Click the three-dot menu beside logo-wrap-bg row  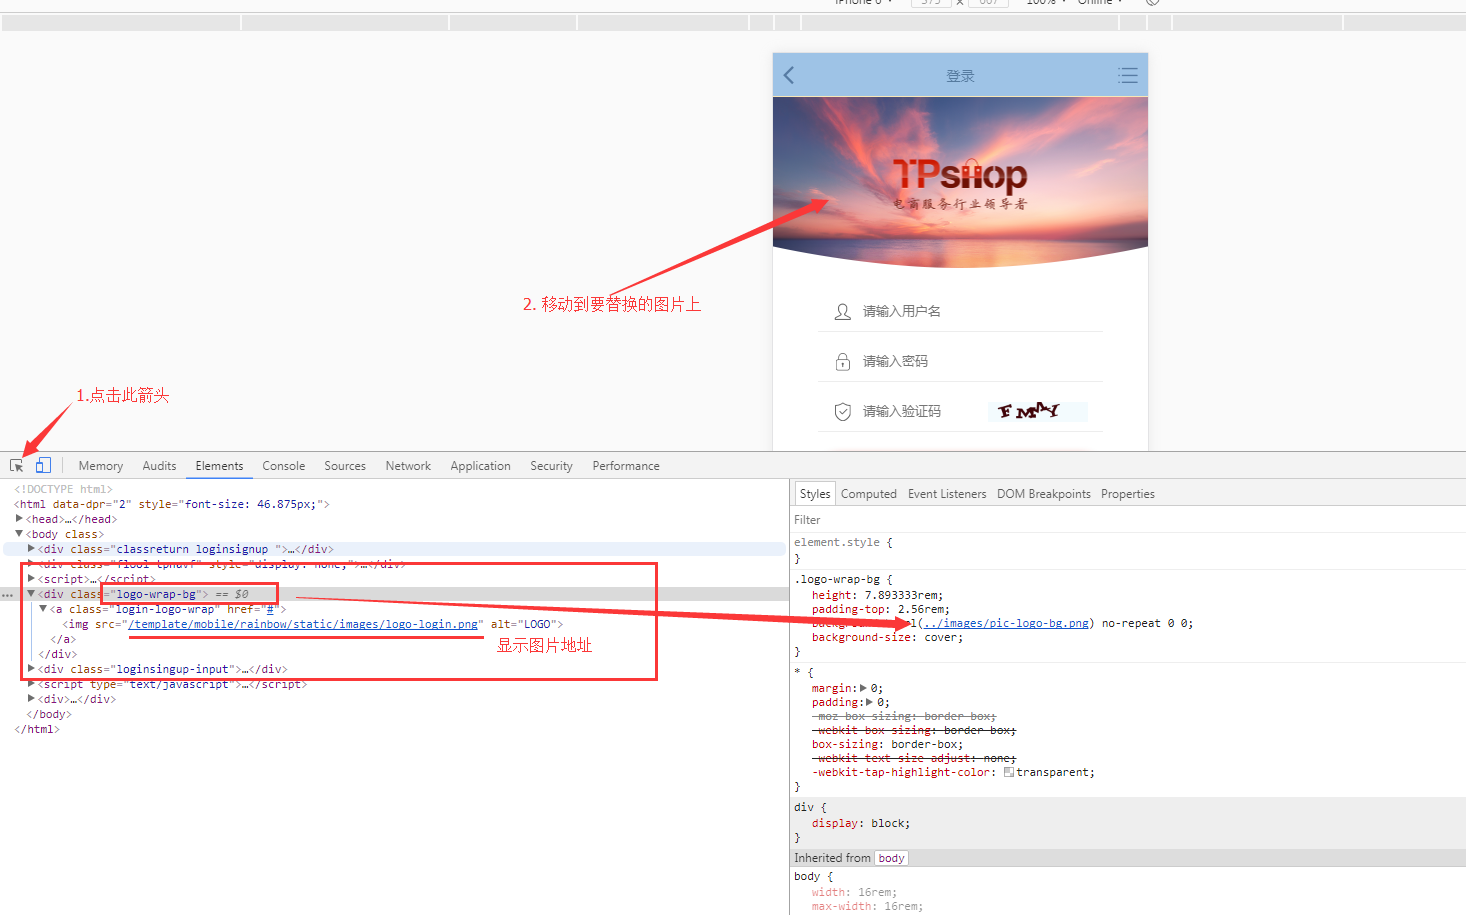click(x=8, y=595)
